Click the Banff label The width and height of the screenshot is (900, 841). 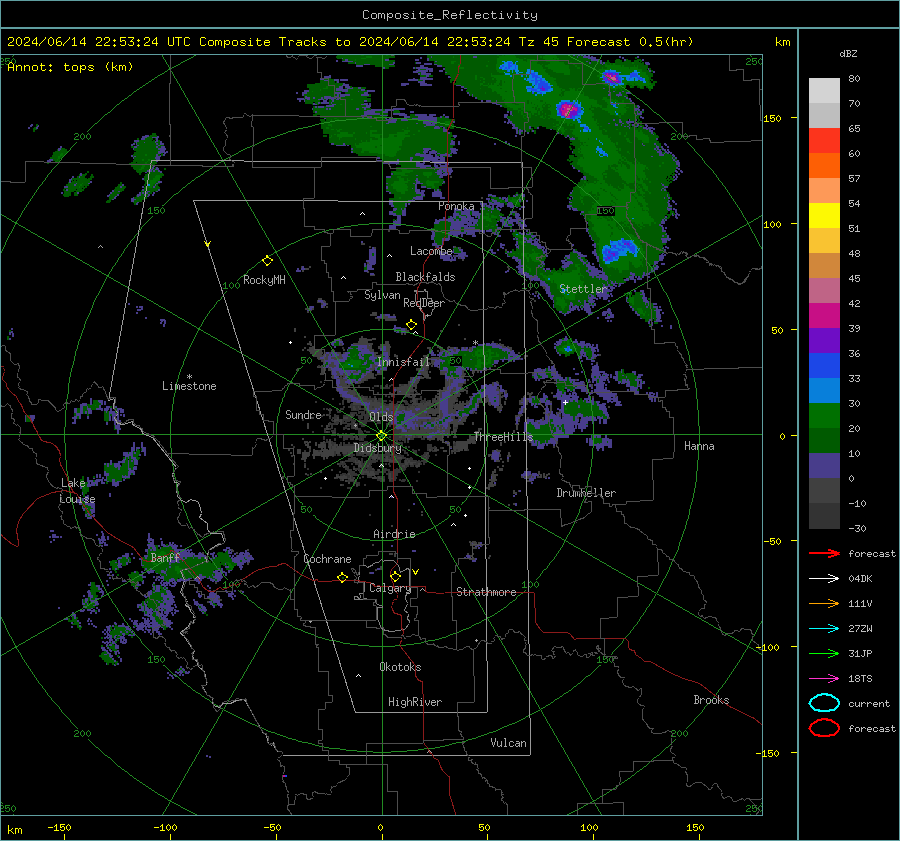165,558
